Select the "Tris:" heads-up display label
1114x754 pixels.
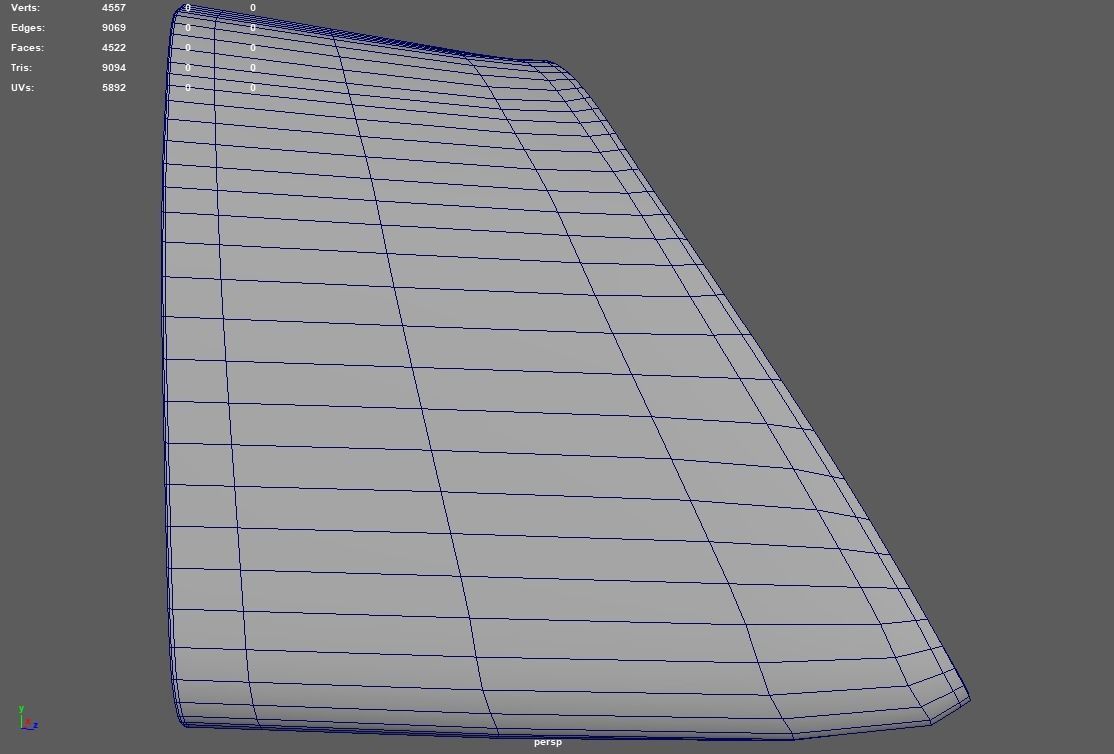(21, 68)
